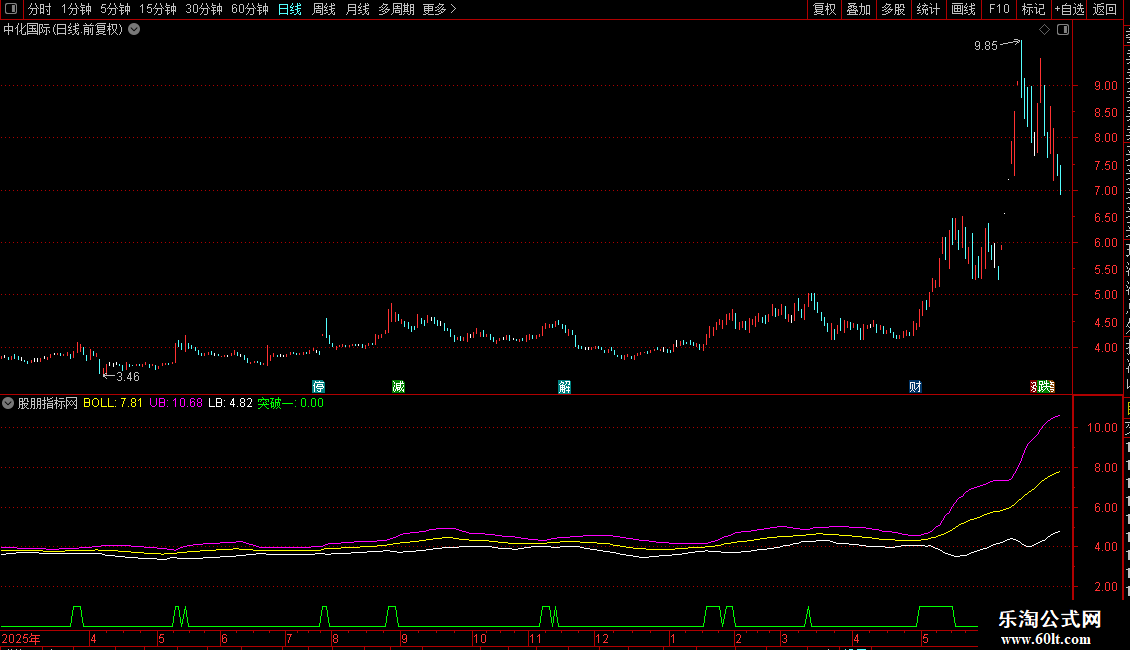Click the UB: 10.68 indicator value
Viewport: 1130px width, 650px height.
point(176,403)
